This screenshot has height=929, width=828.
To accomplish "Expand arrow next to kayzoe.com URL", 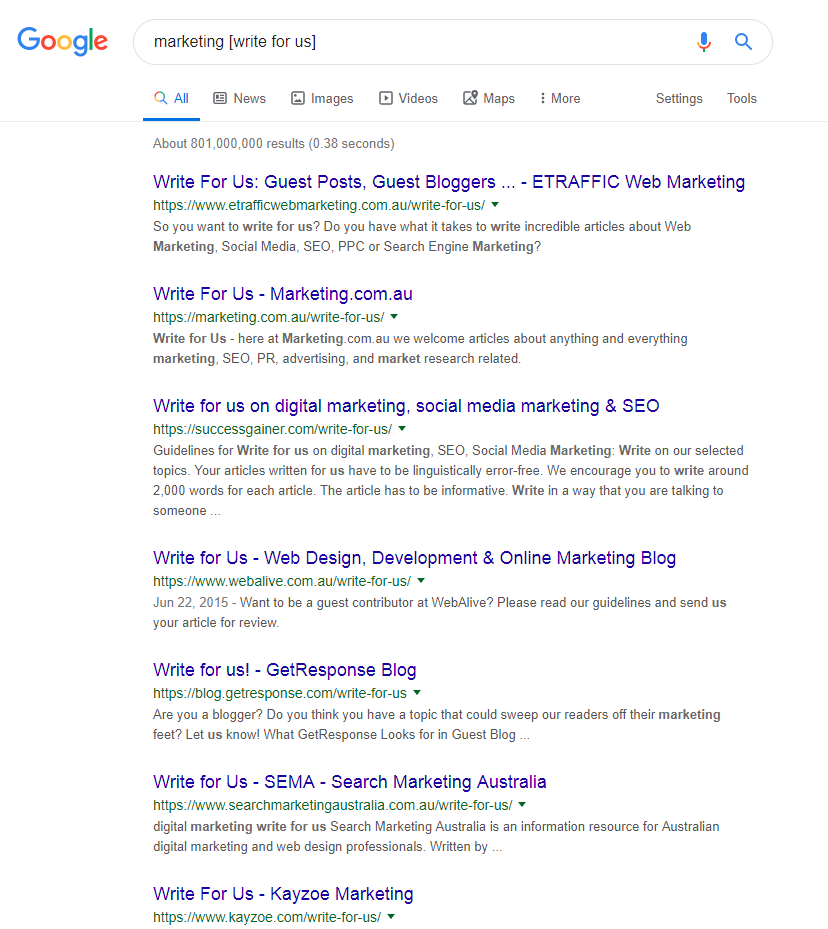I will click(391, 917).
